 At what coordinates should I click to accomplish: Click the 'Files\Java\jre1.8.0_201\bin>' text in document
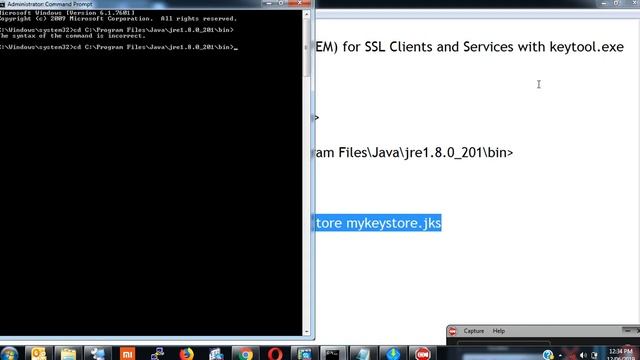425,153
